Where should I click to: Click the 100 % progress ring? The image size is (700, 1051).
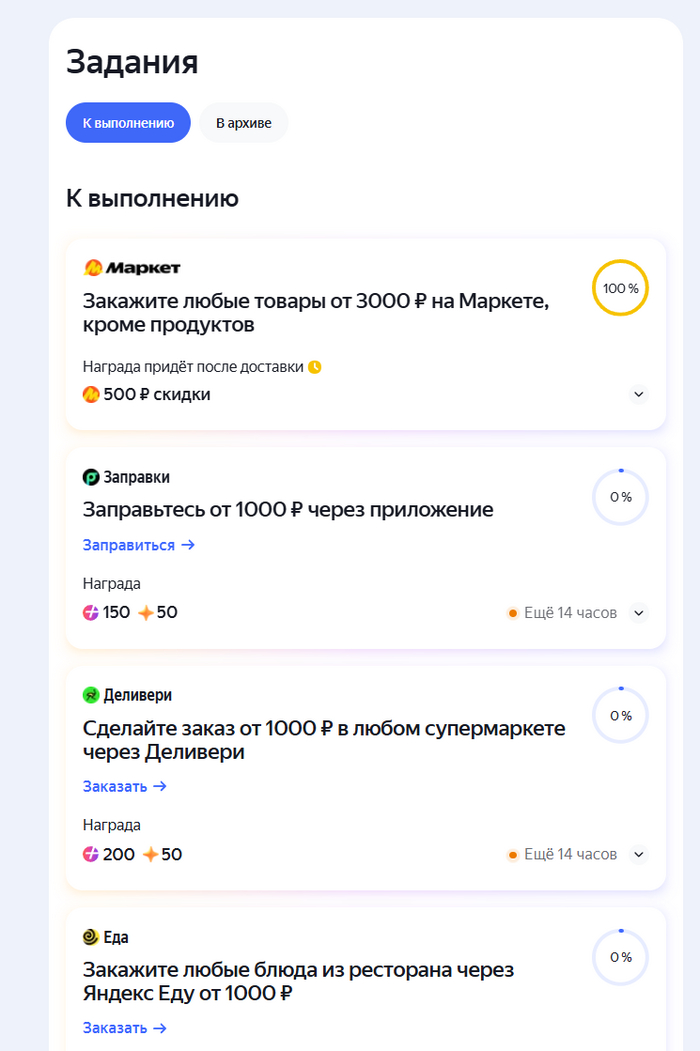[620, 288]
